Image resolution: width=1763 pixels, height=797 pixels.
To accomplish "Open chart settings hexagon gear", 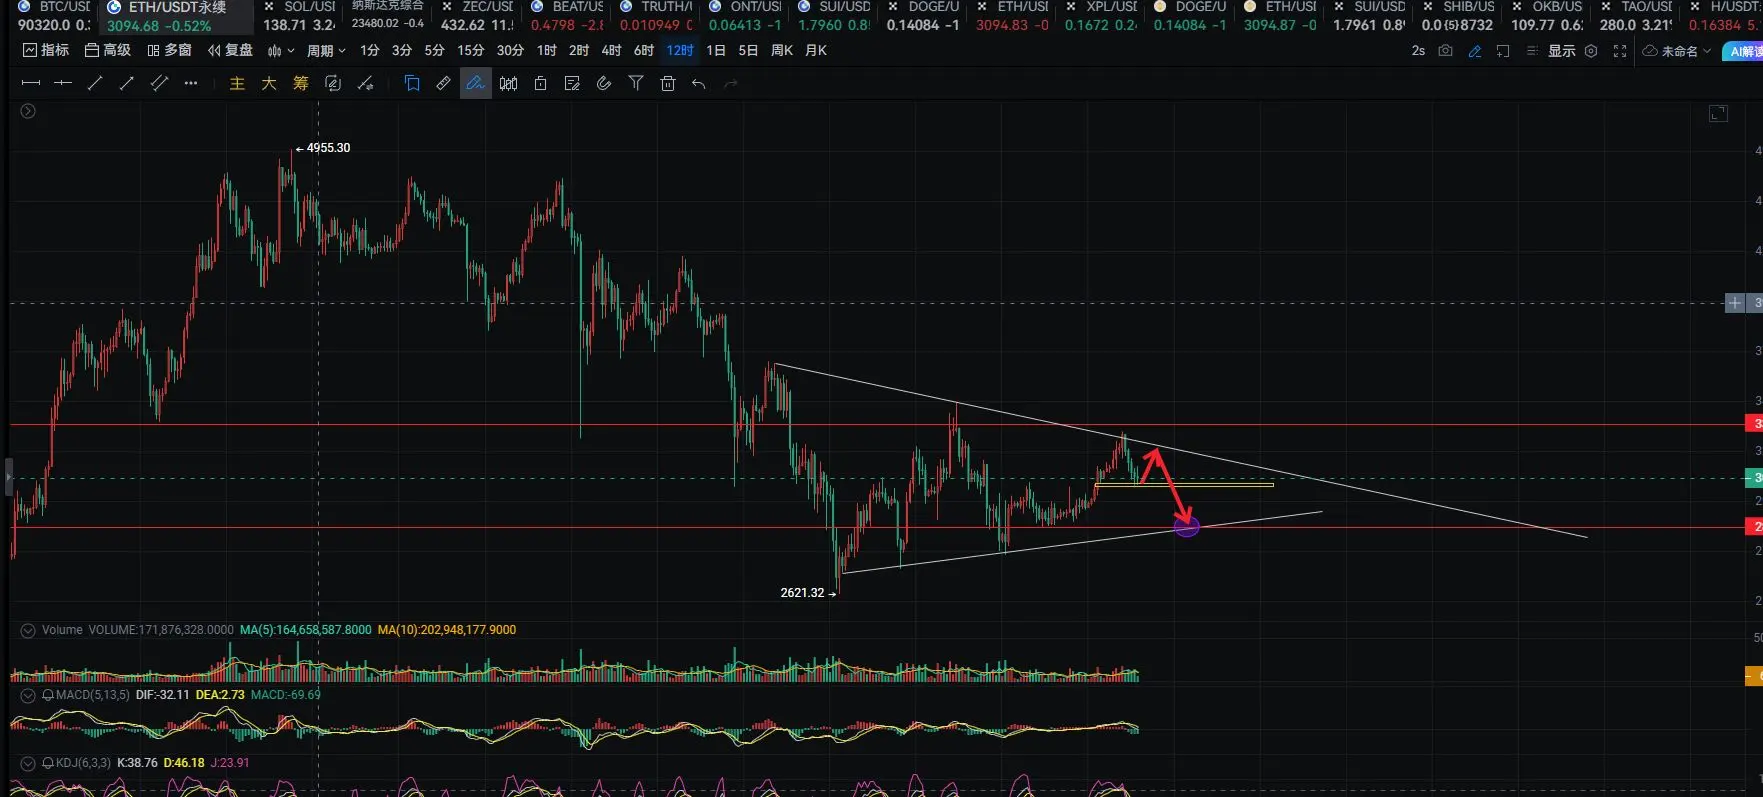I will click(x=1591, y=51).
